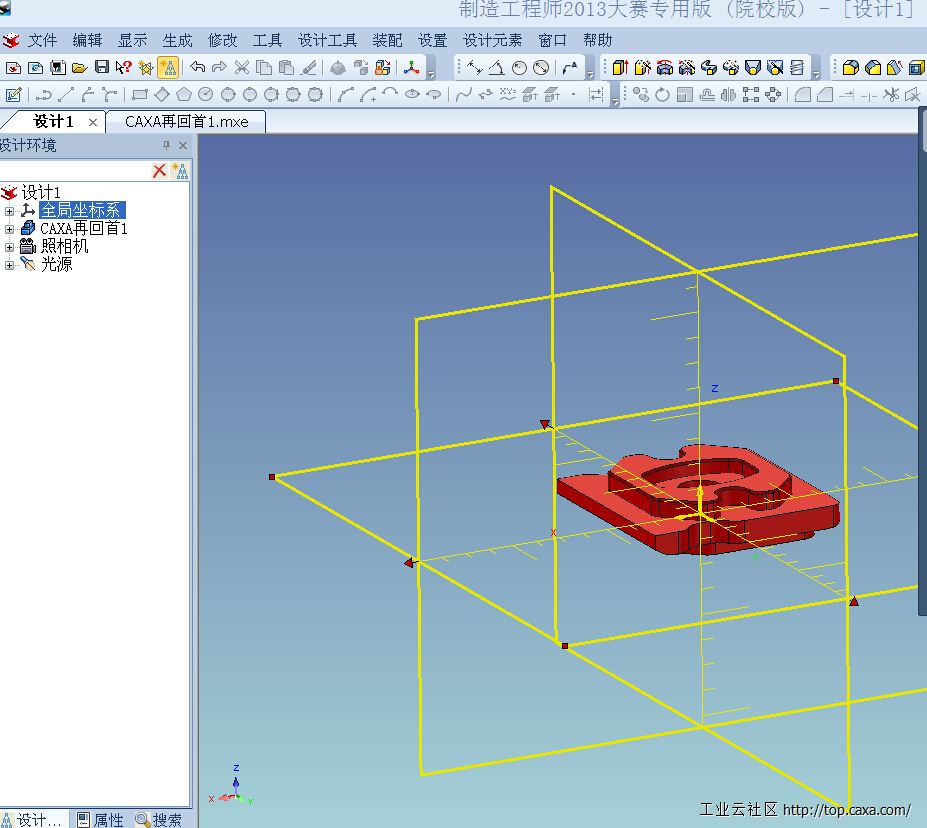Expand the CAXA再回首1 tree node
This screenshot has height=828, width=927.
click(9, 229)
